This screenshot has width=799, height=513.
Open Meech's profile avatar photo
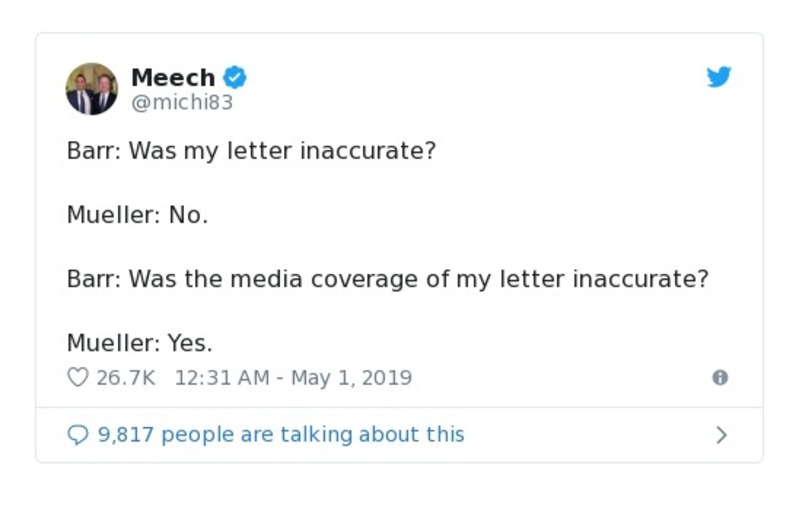tap(92, 88)
